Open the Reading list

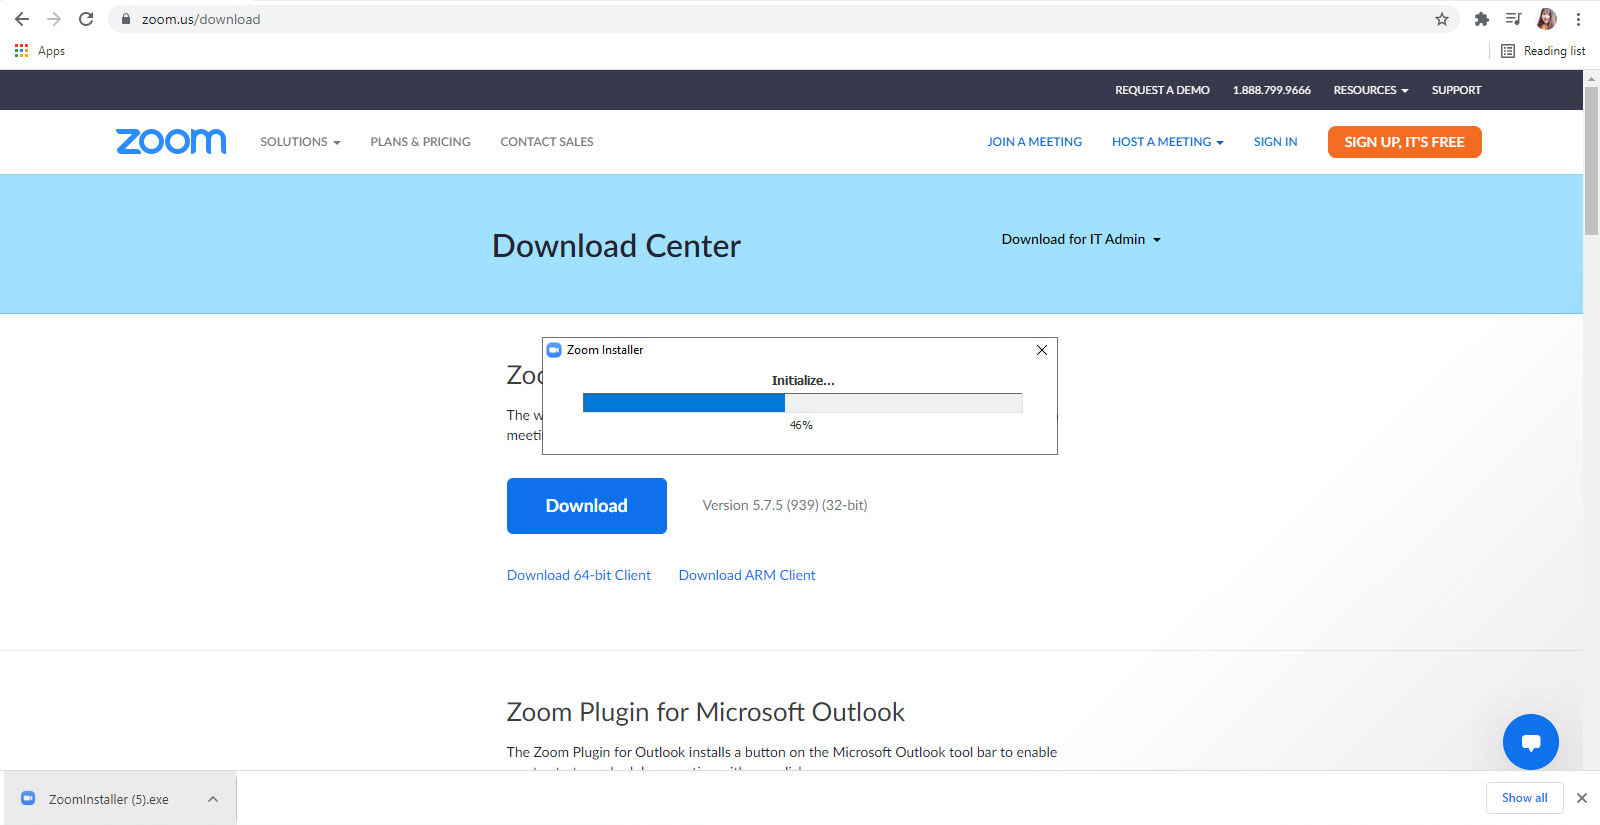[1543, 51]
